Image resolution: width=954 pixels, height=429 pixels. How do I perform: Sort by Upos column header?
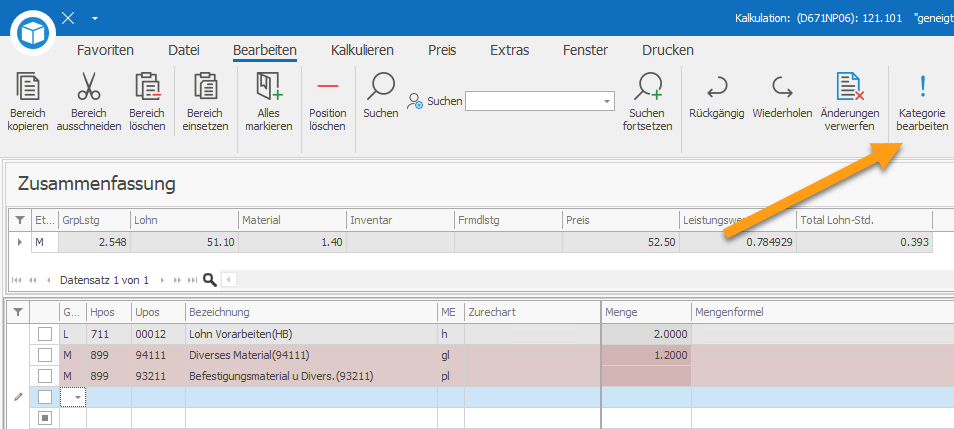coord(158,312)
